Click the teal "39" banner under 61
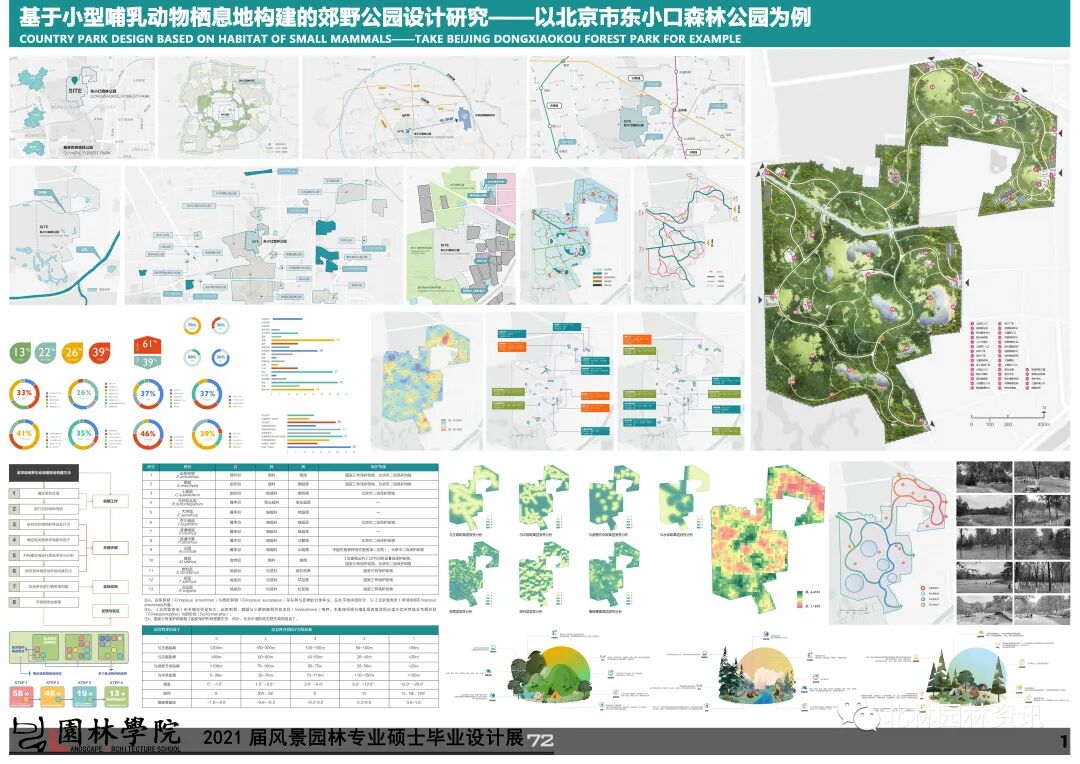Image resolution: width=1080 pixels, height=764 pixels. coord(147,362)
